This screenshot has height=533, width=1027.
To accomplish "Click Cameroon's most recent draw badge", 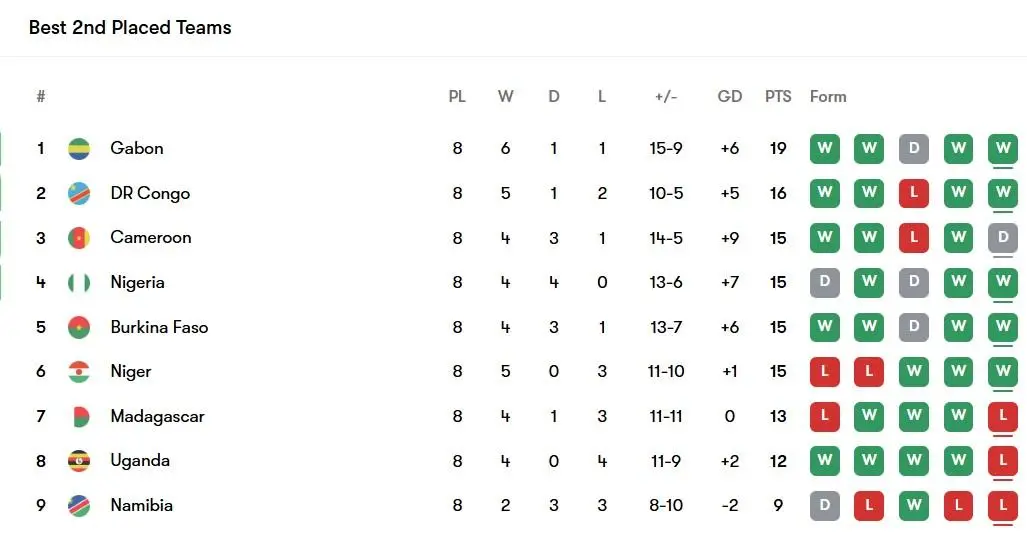I will point(1002,238).
